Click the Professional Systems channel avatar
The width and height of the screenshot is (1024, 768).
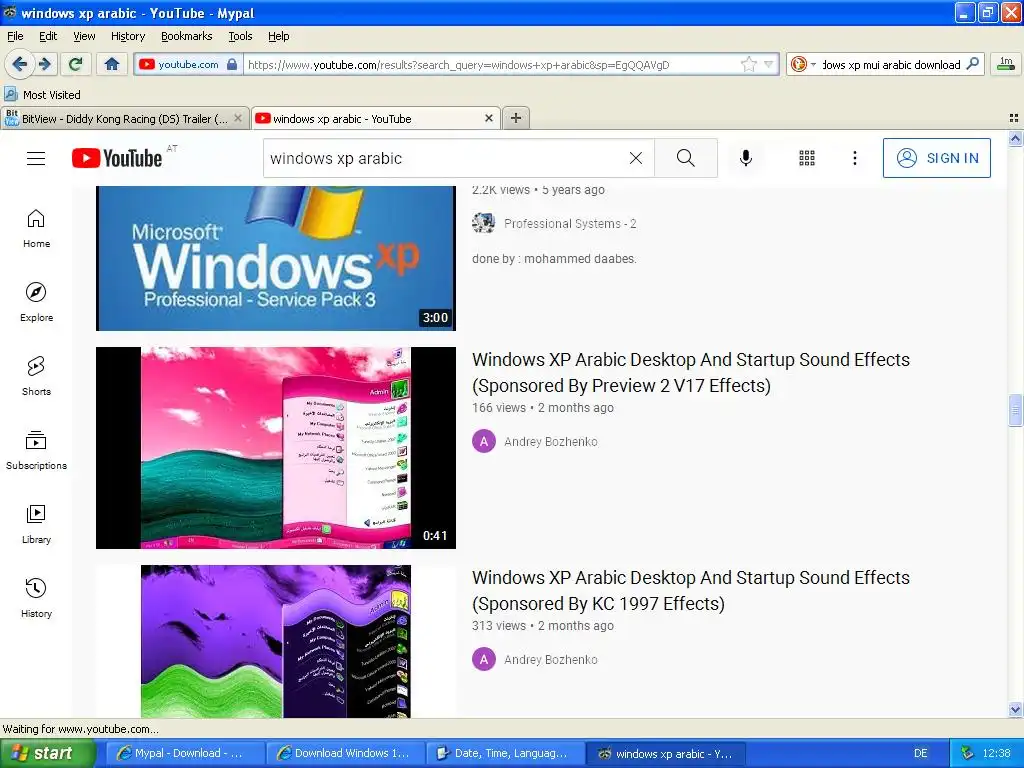(x=483, y=223)
